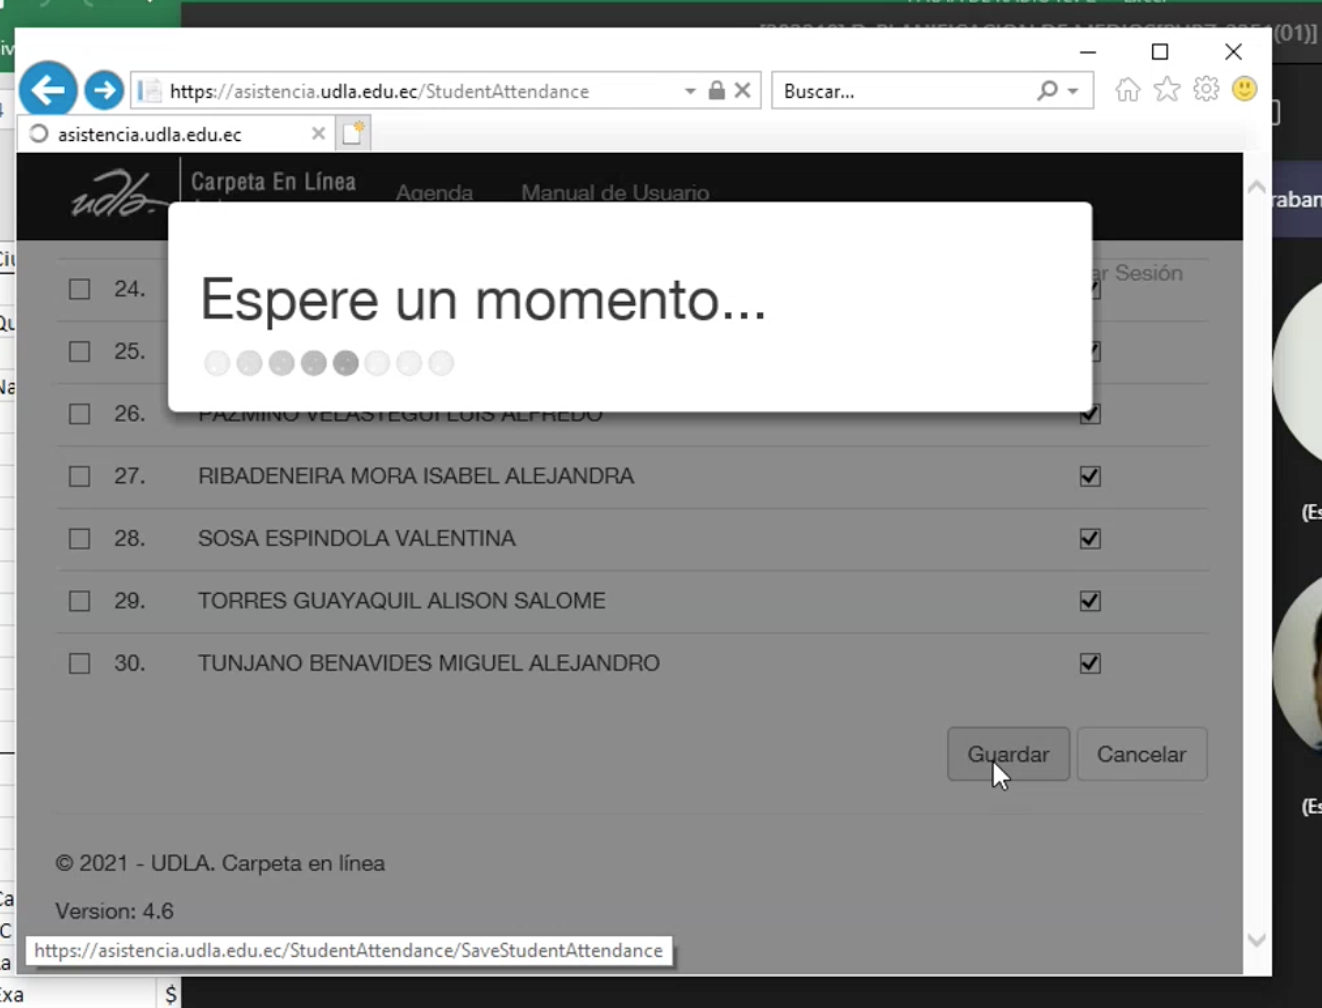Uncheck right checkbox for Torres Guayaquil Alison
This screenshot has height=1008, width=1322.
click(1090, 601)
